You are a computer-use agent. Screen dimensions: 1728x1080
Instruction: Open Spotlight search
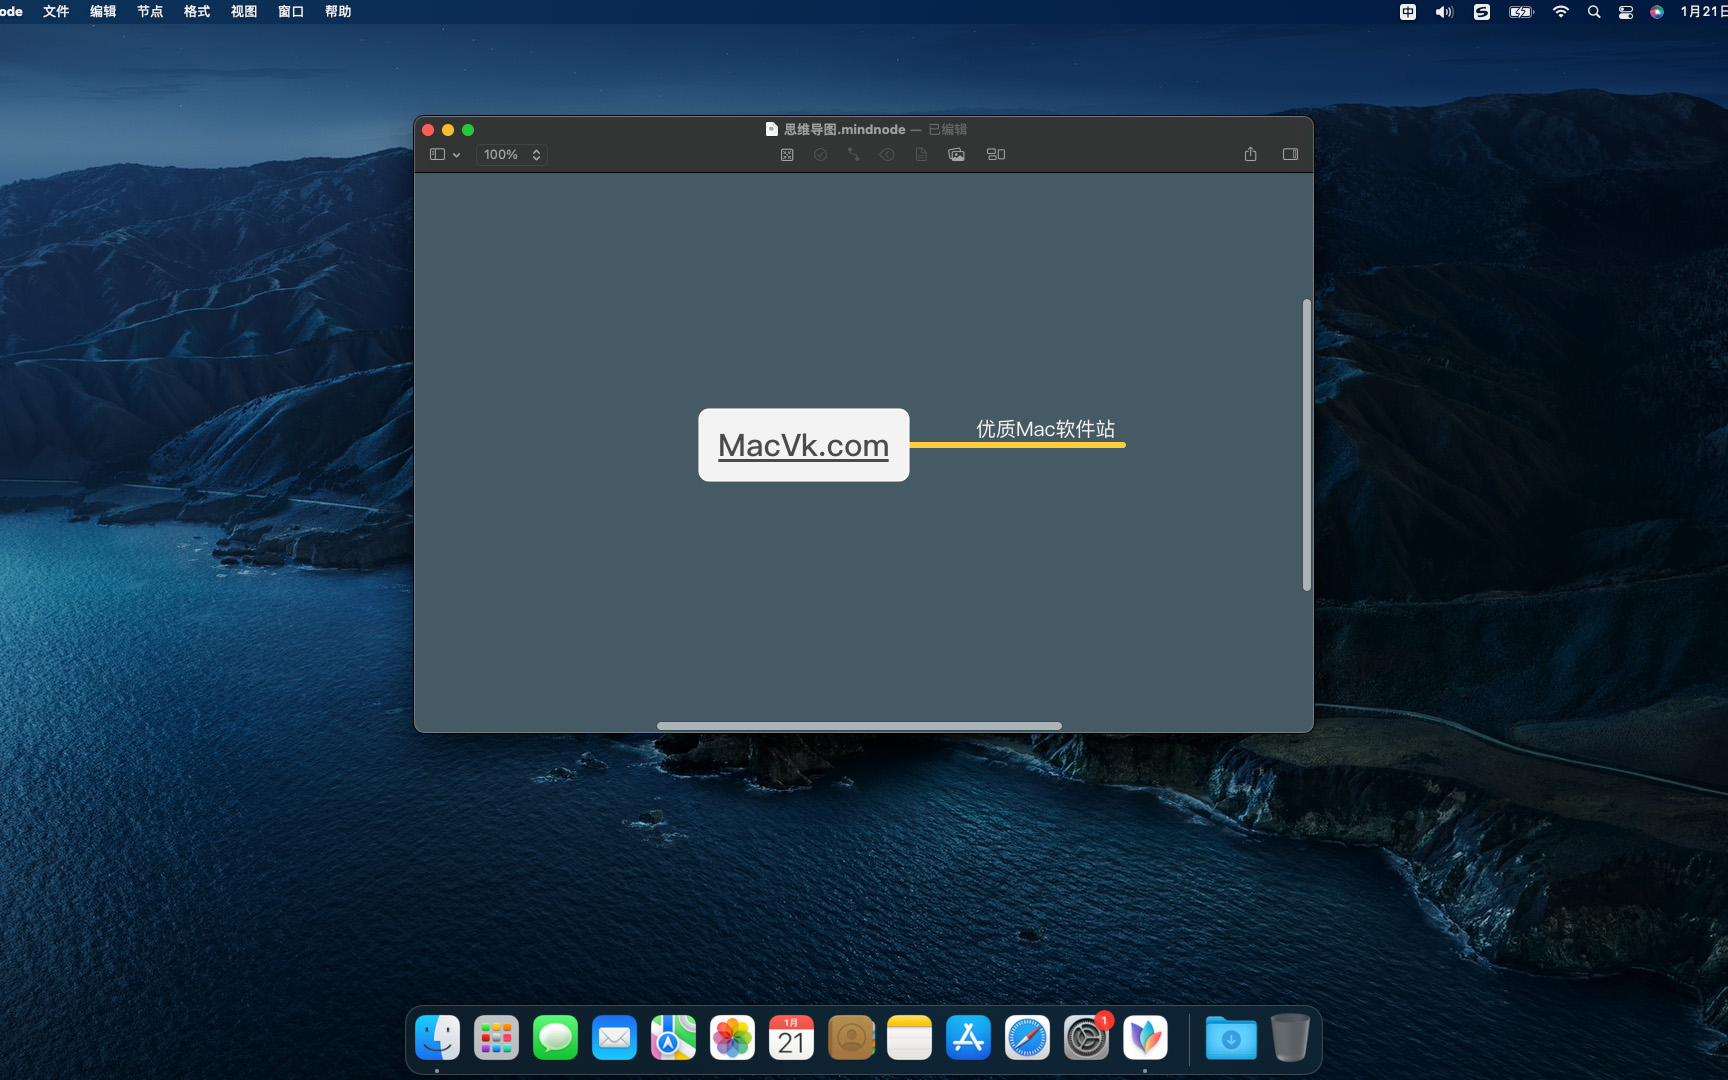click(x=1594, y=12)
